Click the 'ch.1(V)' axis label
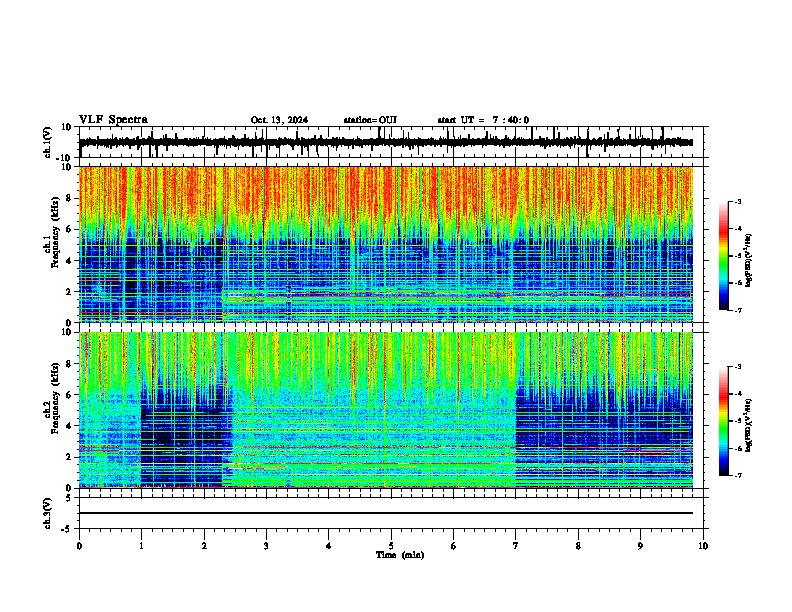 [48, 142]
